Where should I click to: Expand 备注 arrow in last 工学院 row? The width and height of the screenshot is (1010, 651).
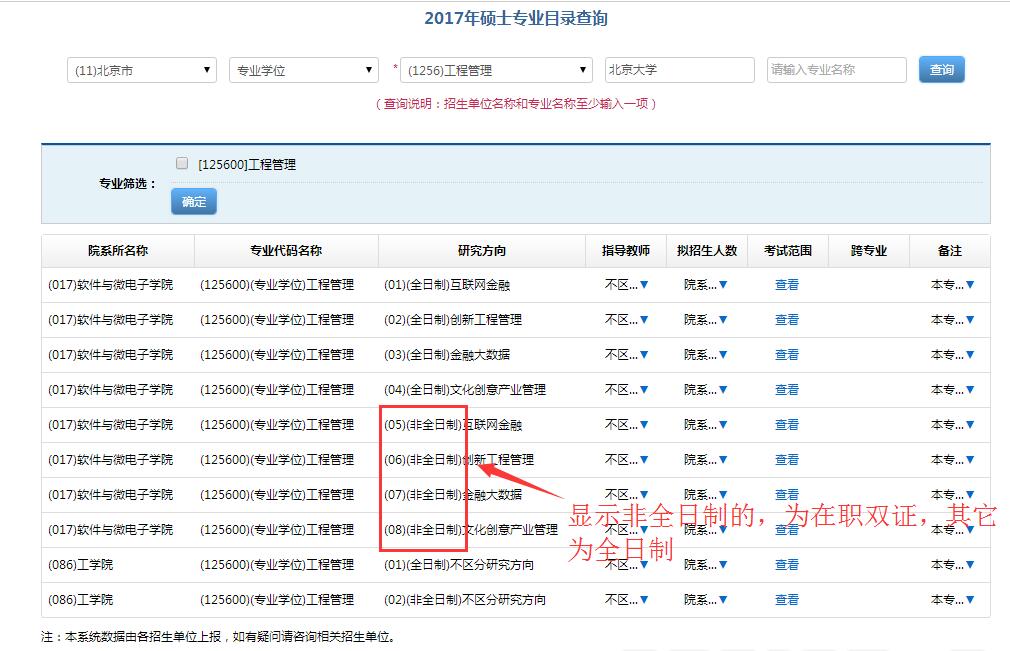[x=969, y=600]
